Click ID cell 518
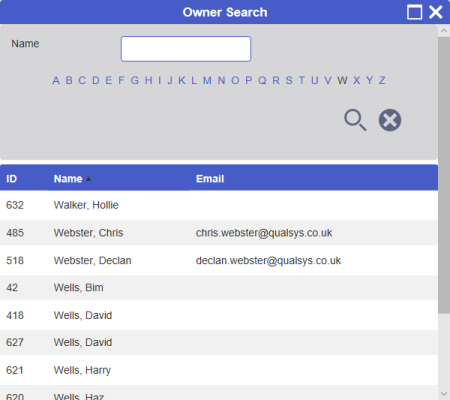Viewport: 450px width, 400px height. 15,260
